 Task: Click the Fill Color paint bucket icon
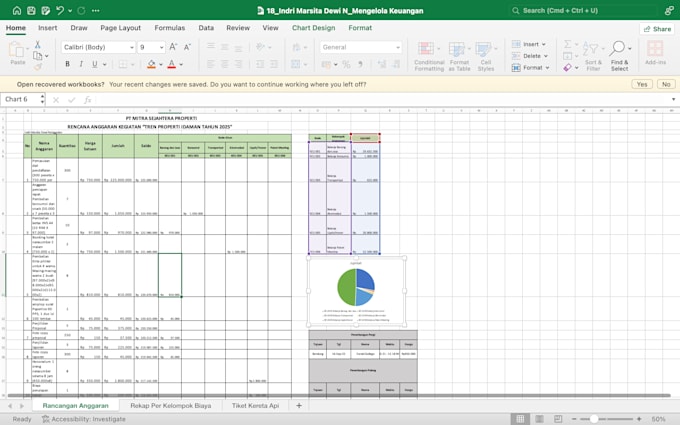coord(151,64)
